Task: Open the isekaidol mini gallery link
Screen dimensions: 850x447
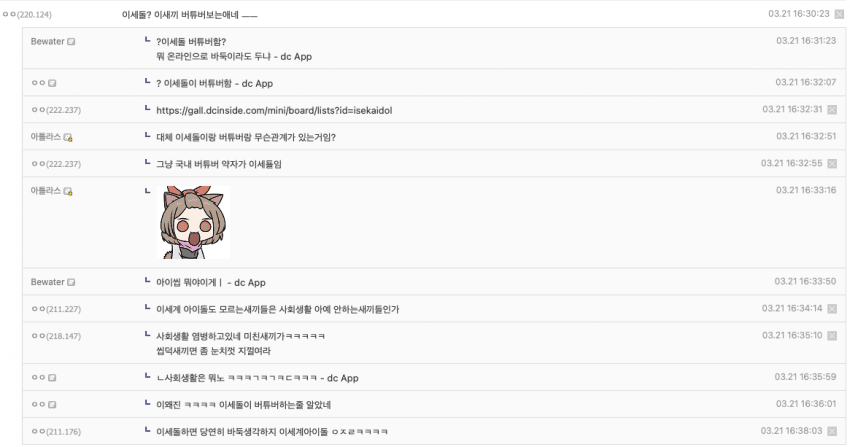Action: (274, 110)
